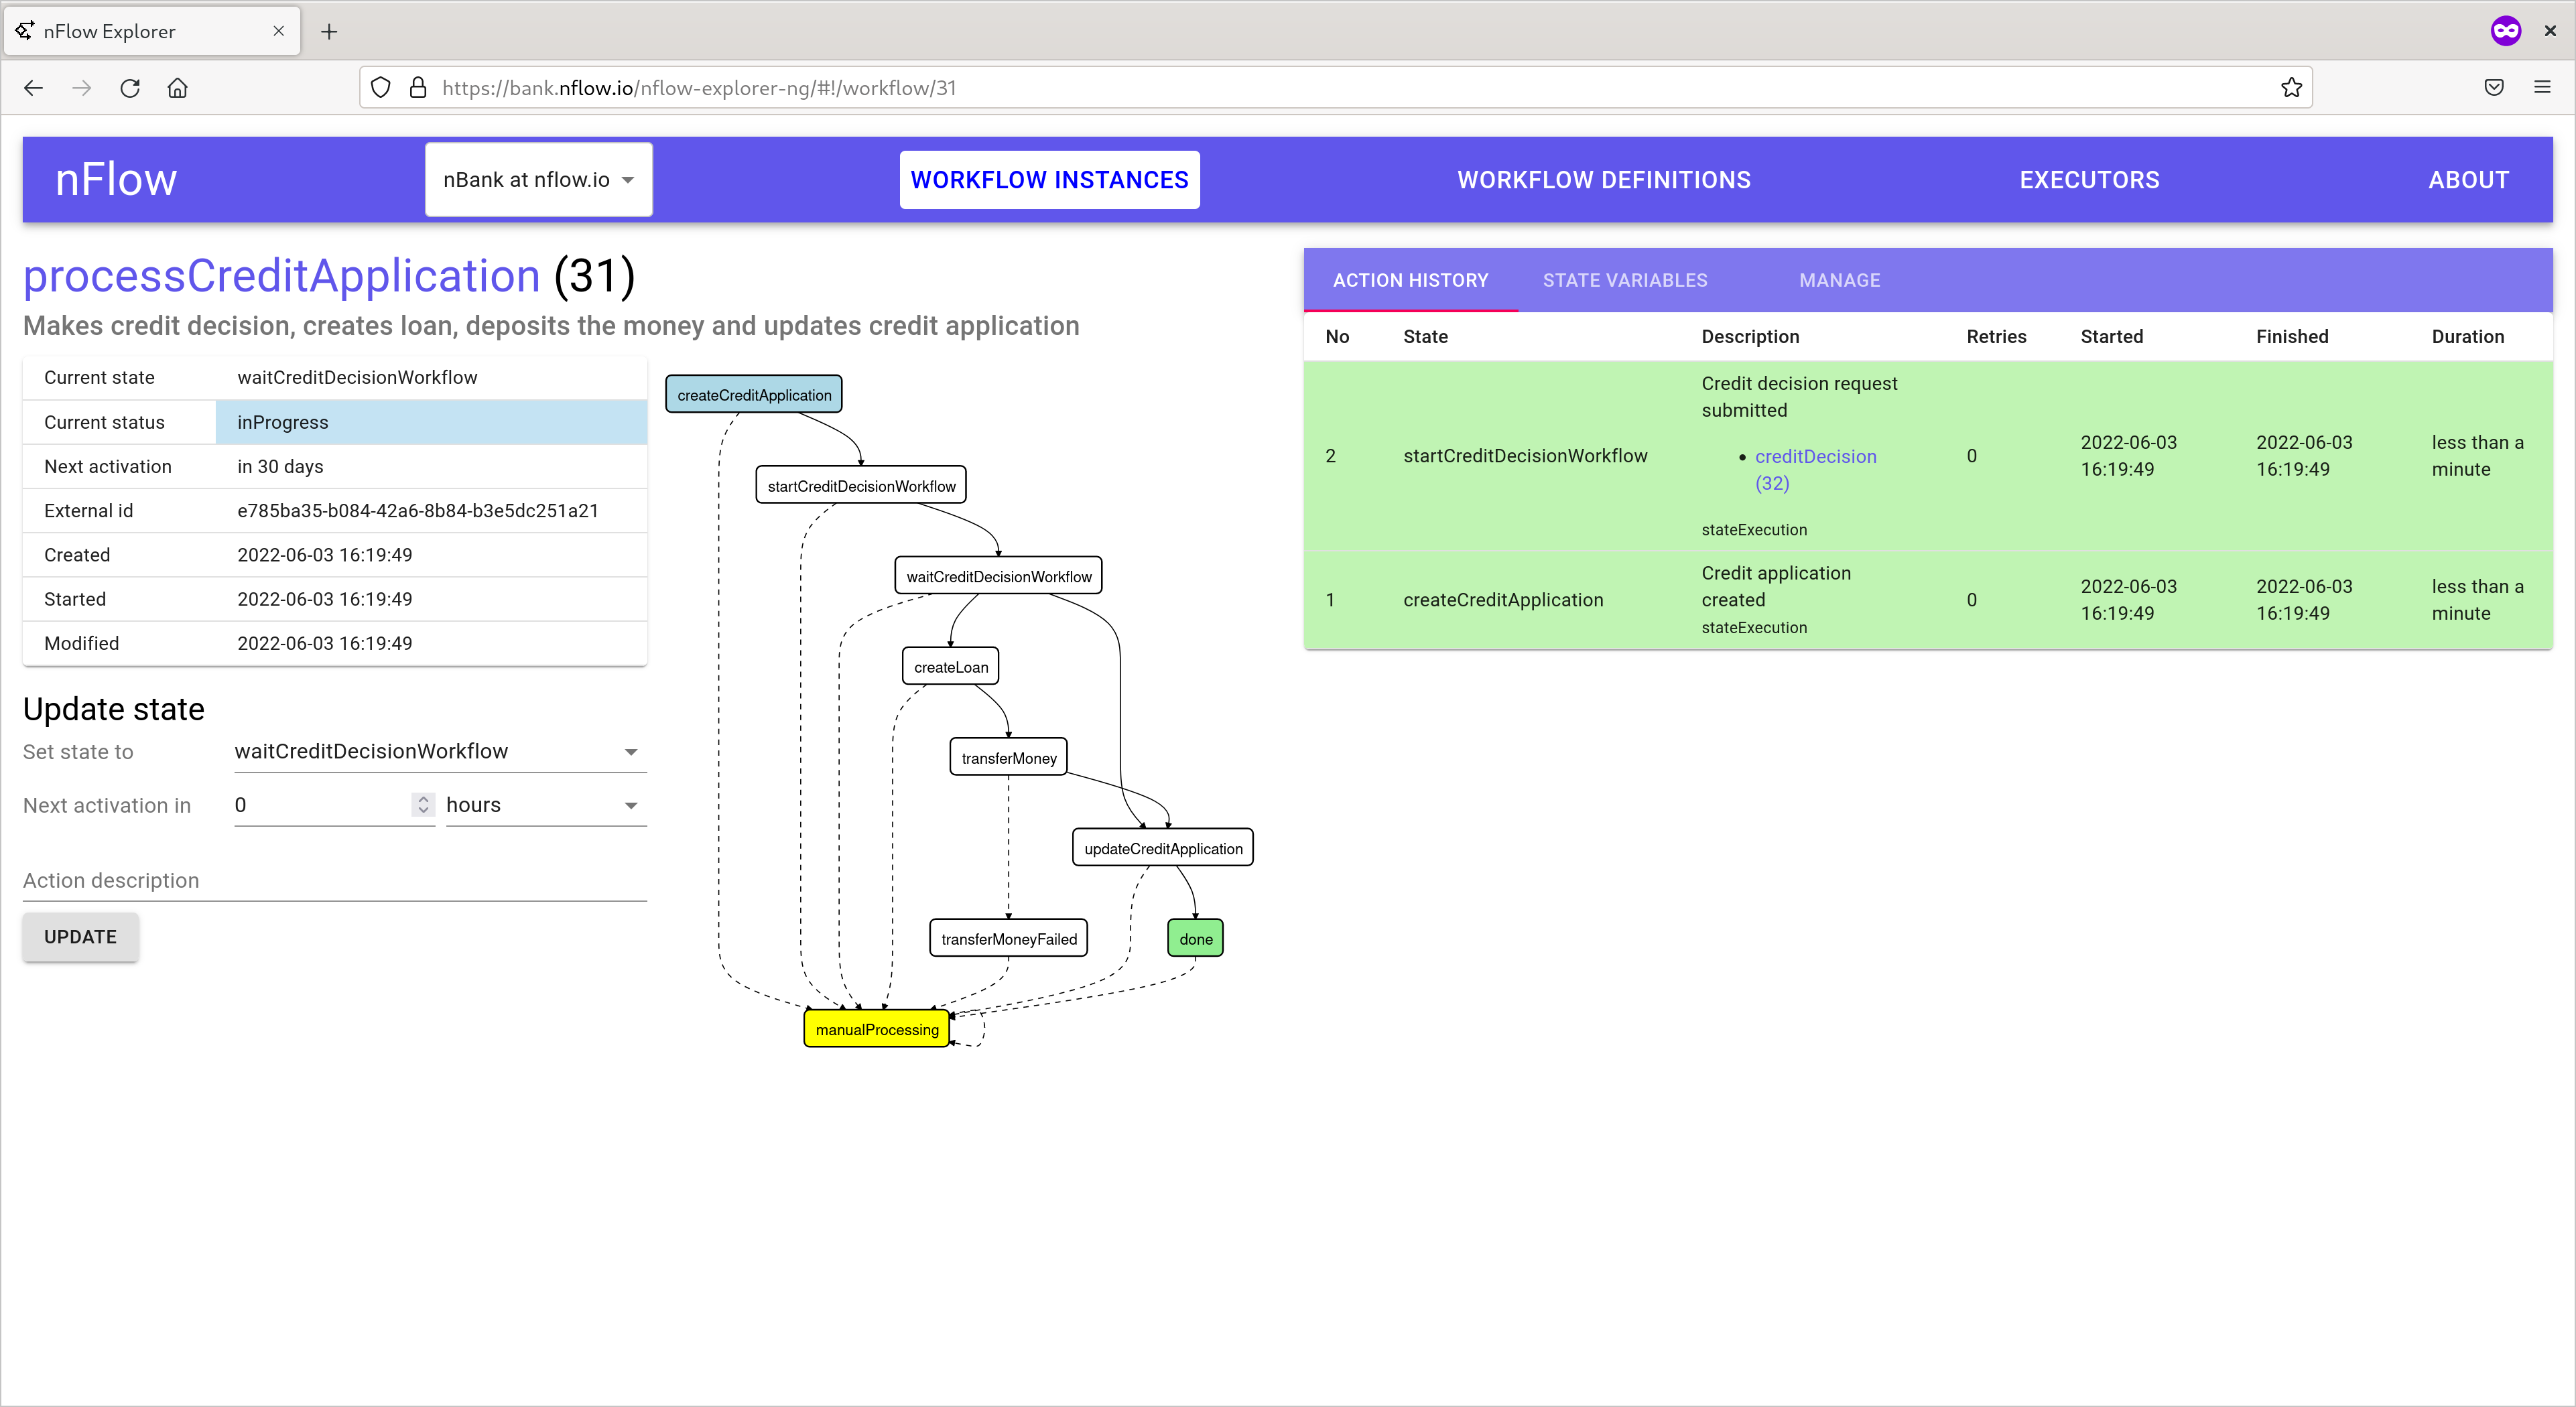The image size is (2576, 1407).
Task: Click the yellow manualProcessing node
Action: (x=876, y=1029)
